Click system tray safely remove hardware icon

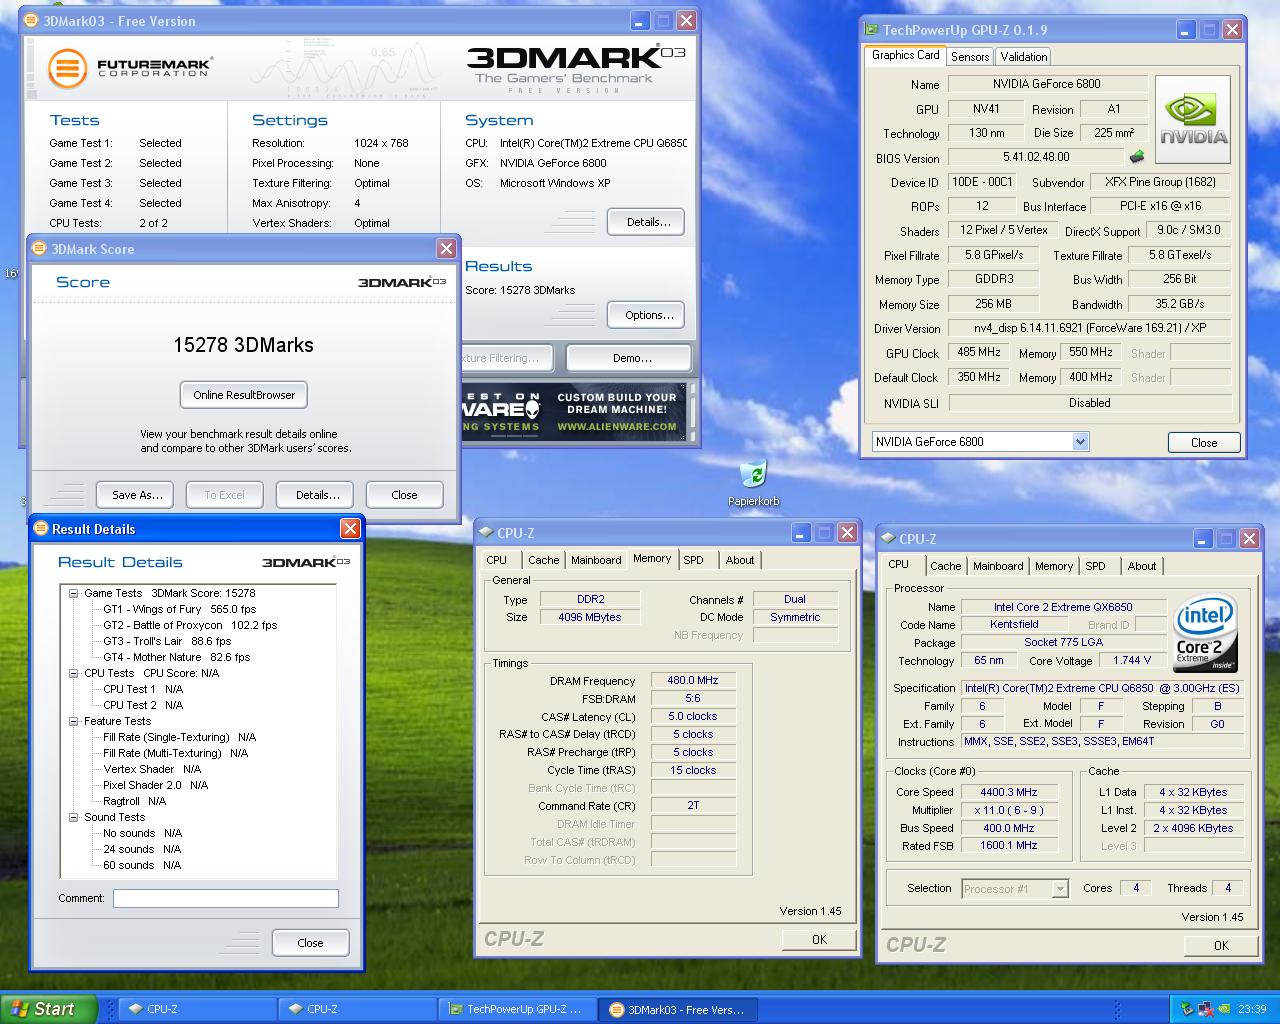click(x=1187, y=1009)
